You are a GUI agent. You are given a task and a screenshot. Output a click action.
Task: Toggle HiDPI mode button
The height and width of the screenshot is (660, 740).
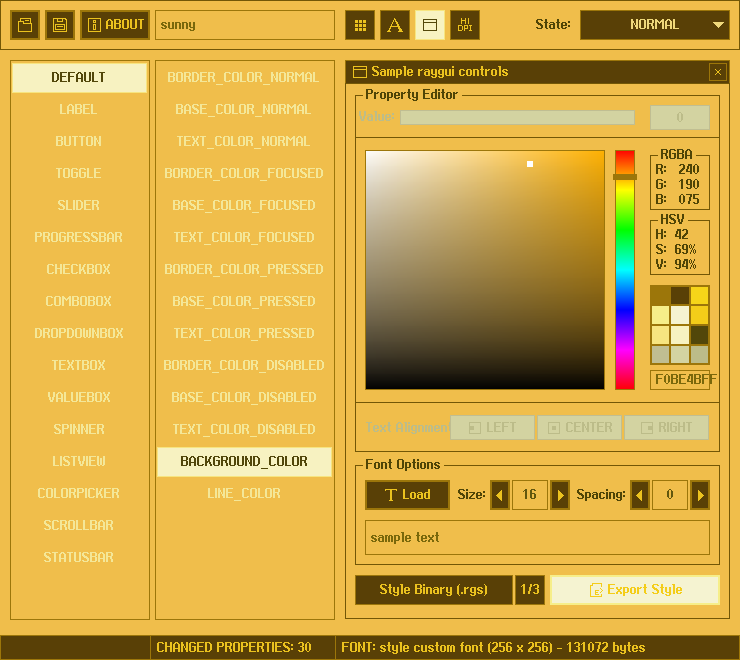(x=465, y=25)
